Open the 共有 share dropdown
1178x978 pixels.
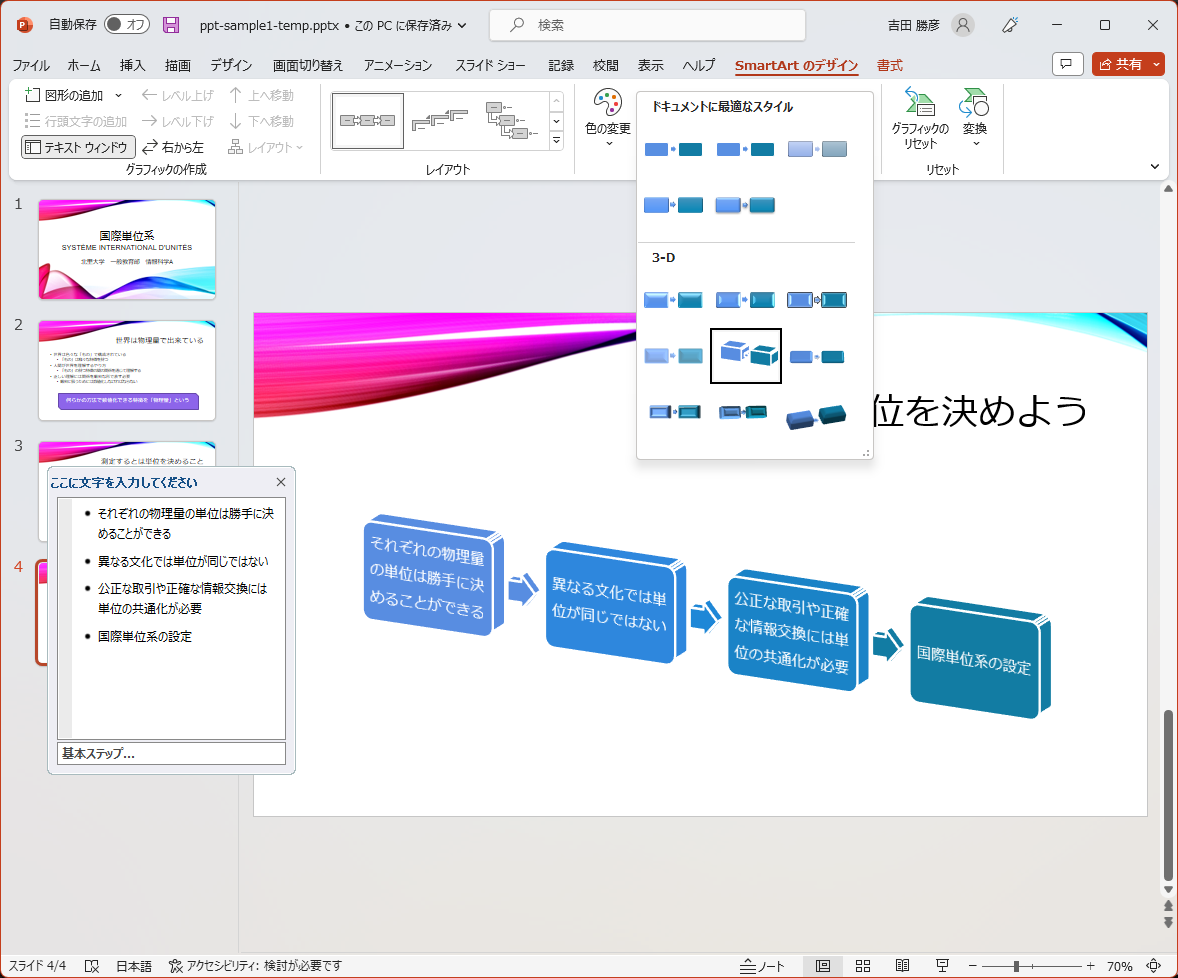click(1157, 64)
